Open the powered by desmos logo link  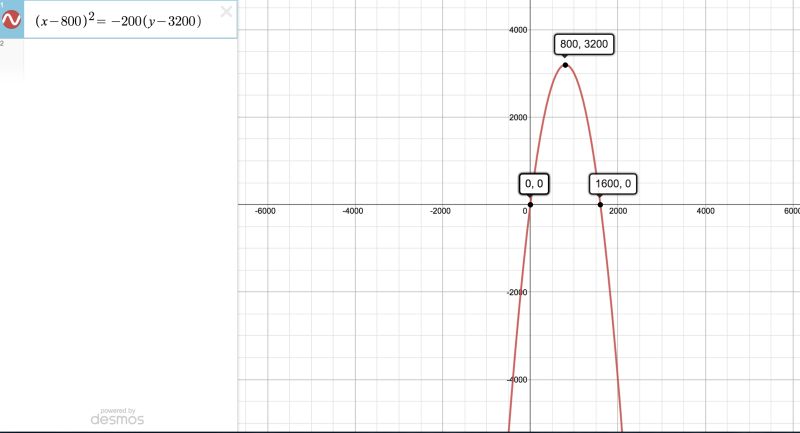117,417
